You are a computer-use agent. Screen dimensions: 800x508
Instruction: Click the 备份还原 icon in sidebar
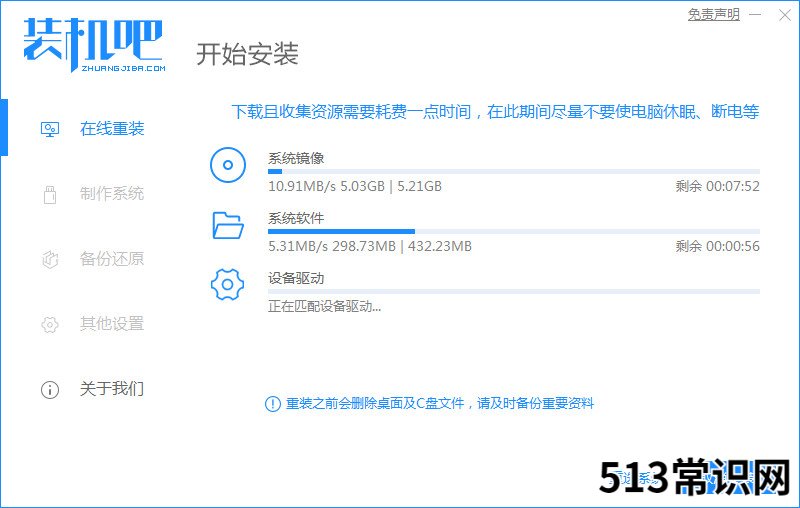(x=50, y=259)
